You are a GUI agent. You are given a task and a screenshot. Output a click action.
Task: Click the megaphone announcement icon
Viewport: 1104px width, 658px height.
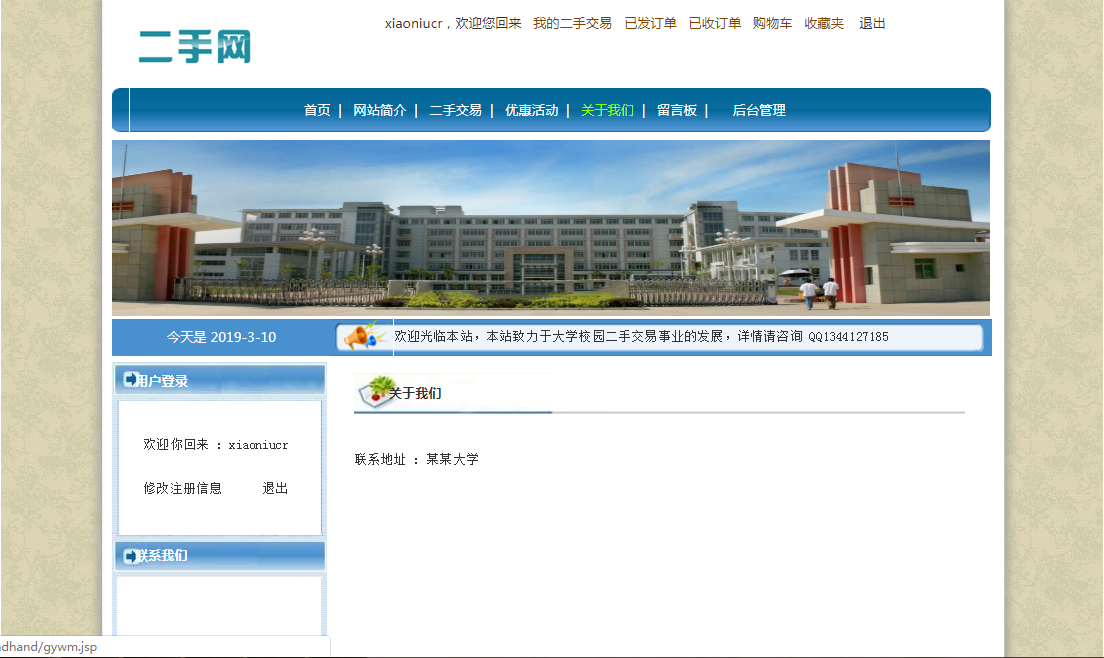(x=362, y=336)
